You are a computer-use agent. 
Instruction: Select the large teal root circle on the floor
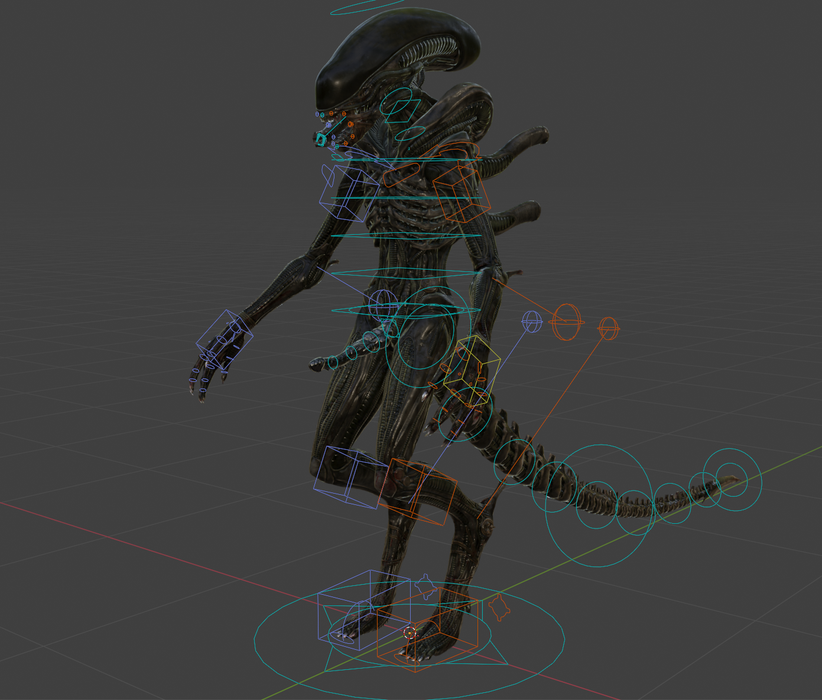click(x=409, y=640)
